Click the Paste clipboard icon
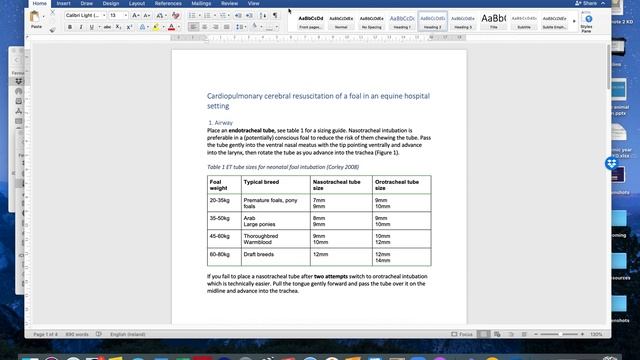Viewport: 640px width, 360px height. 35,17
